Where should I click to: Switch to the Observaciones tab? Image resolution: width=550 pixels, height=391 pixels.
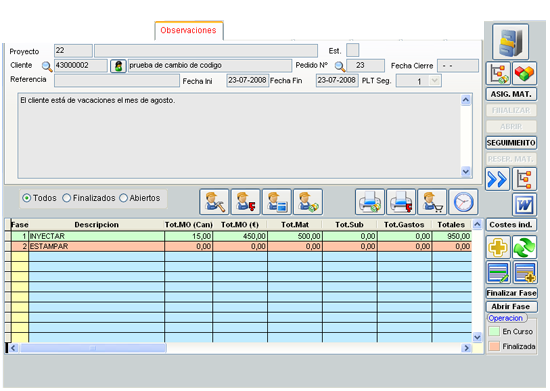click(x=189, y=31)
